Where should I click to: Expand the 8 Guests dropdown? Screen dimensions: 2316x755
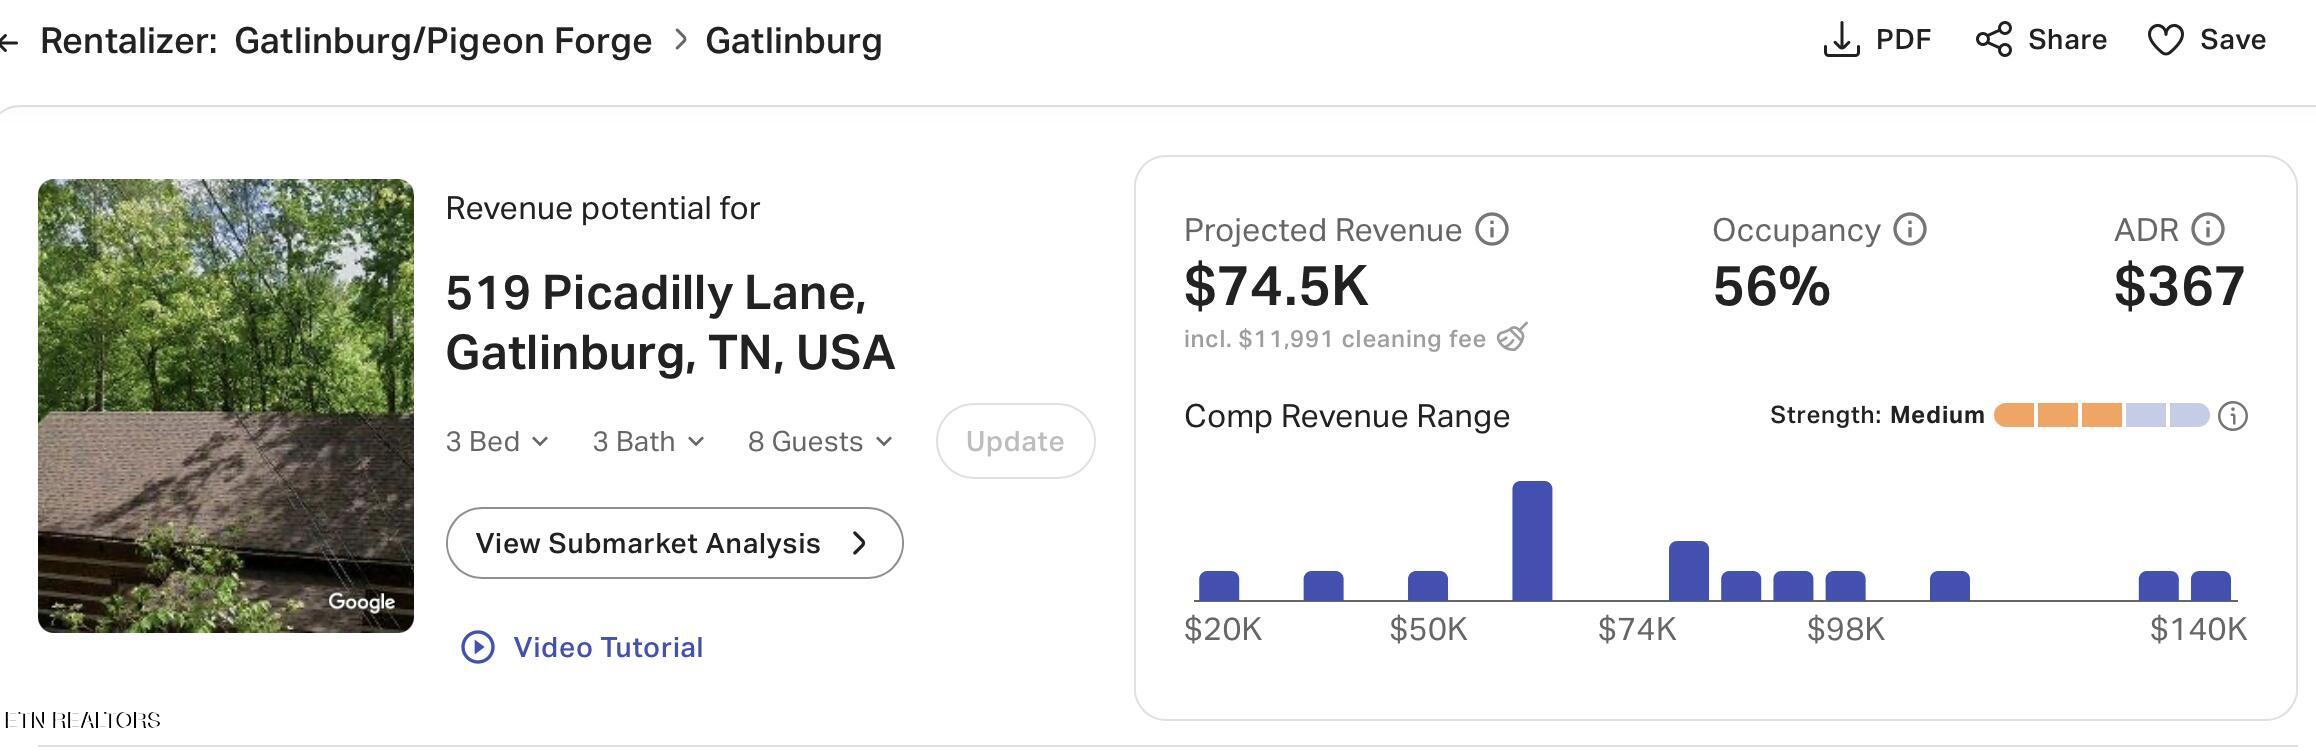pos(820,441)
